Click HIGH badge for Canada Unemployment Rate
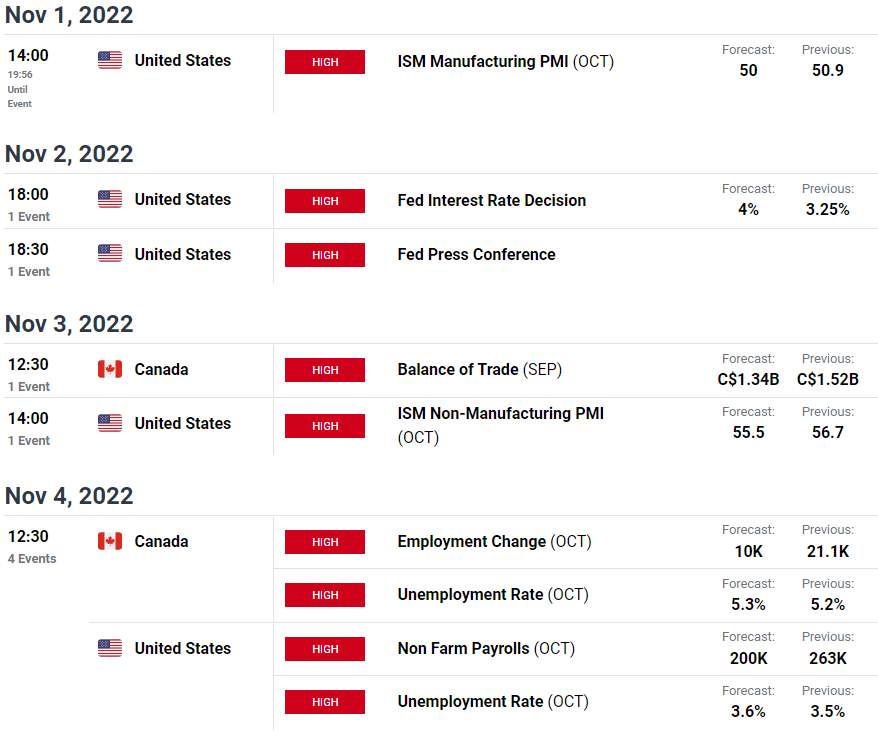Image resolution: width=878 pixels, height=733 pixels. pos(325,595)
